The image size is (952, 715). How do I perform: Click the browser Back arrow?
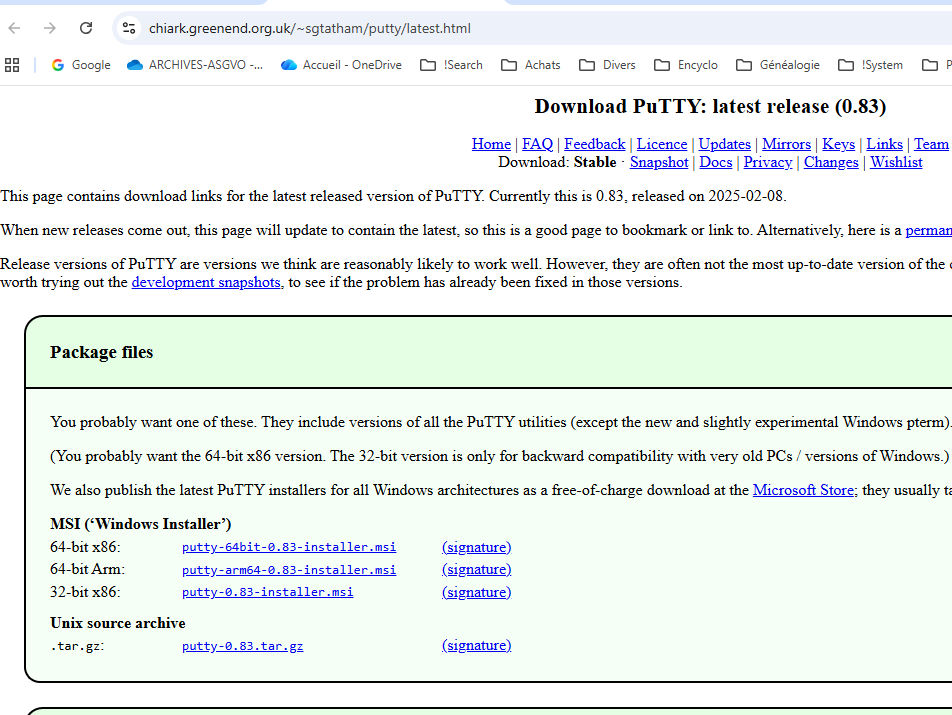pyautogui.click(x=15, y=28)
